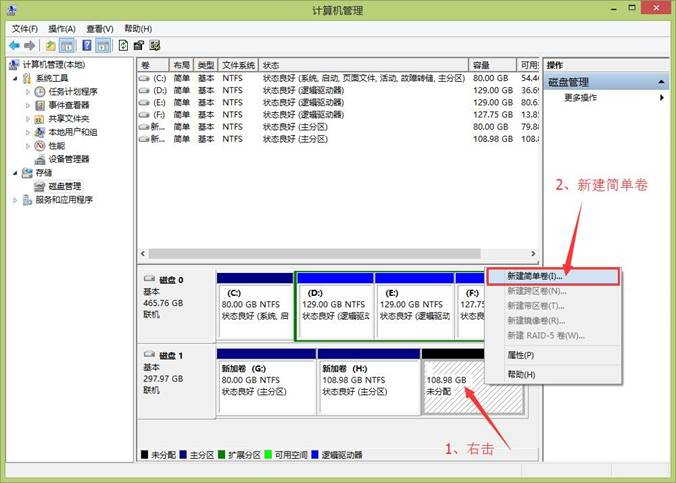This screenshot has height=483, width=676.
Task: Collapse the 系统工具 tree node
Action: [x=15, y=78]
